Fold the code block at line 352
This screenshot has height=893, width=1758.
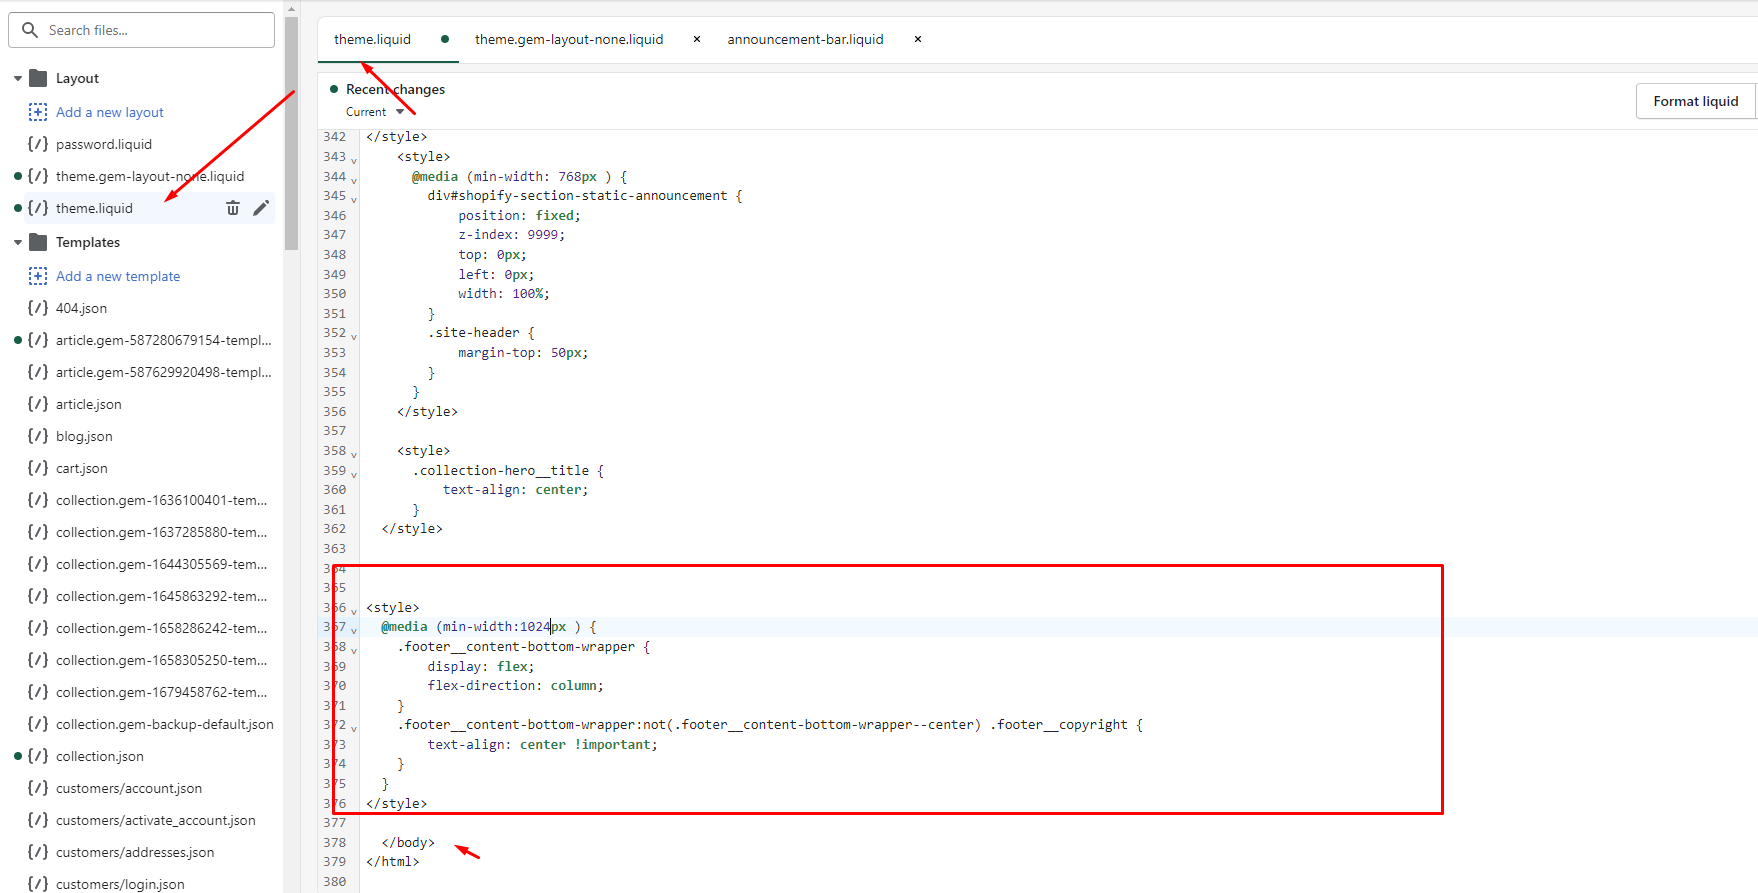[354, 336]
